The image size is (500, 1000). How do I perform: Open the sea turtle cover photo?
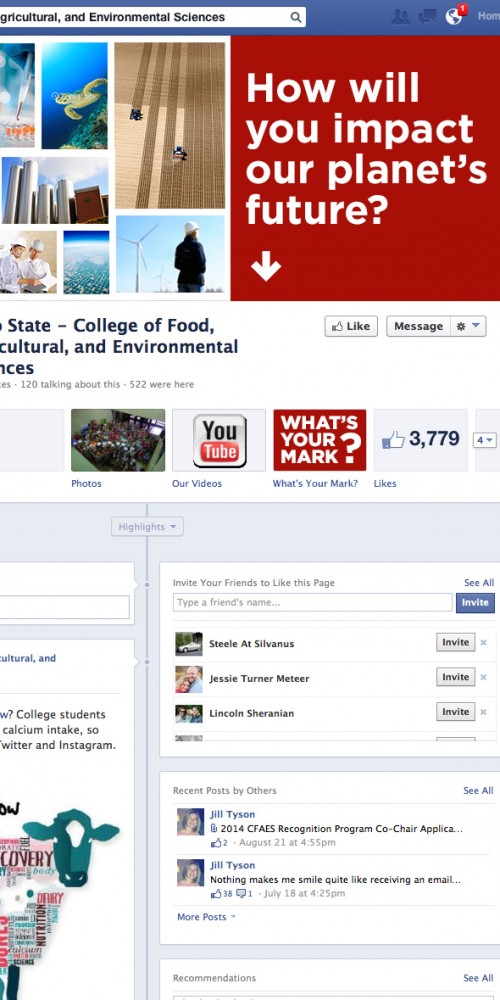pos(75,96)
